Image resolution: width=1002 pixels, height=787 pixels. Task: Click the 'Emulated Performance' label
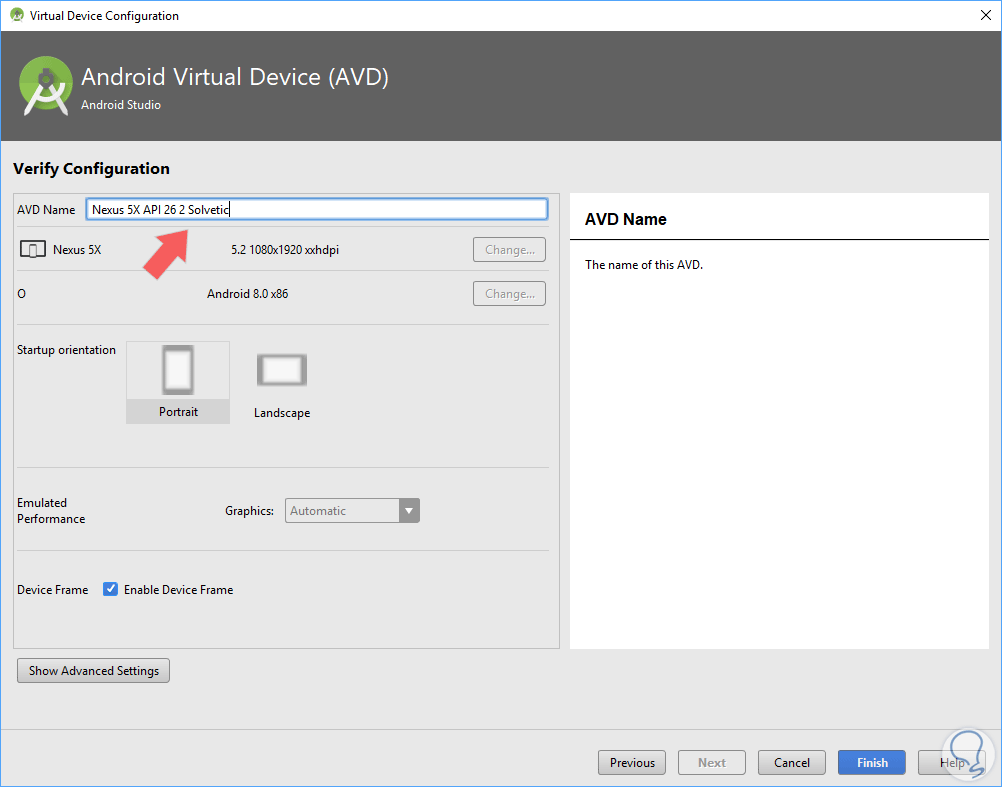click(51, 511)
